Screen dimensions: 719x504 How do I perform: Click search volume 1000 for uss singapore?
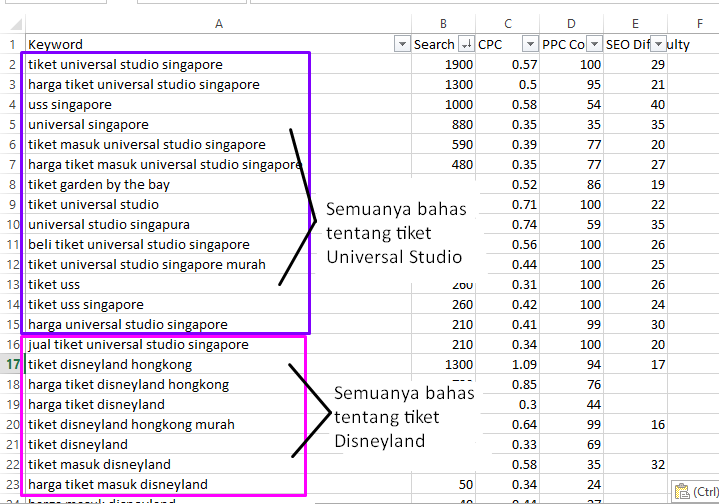coord(443,105)
